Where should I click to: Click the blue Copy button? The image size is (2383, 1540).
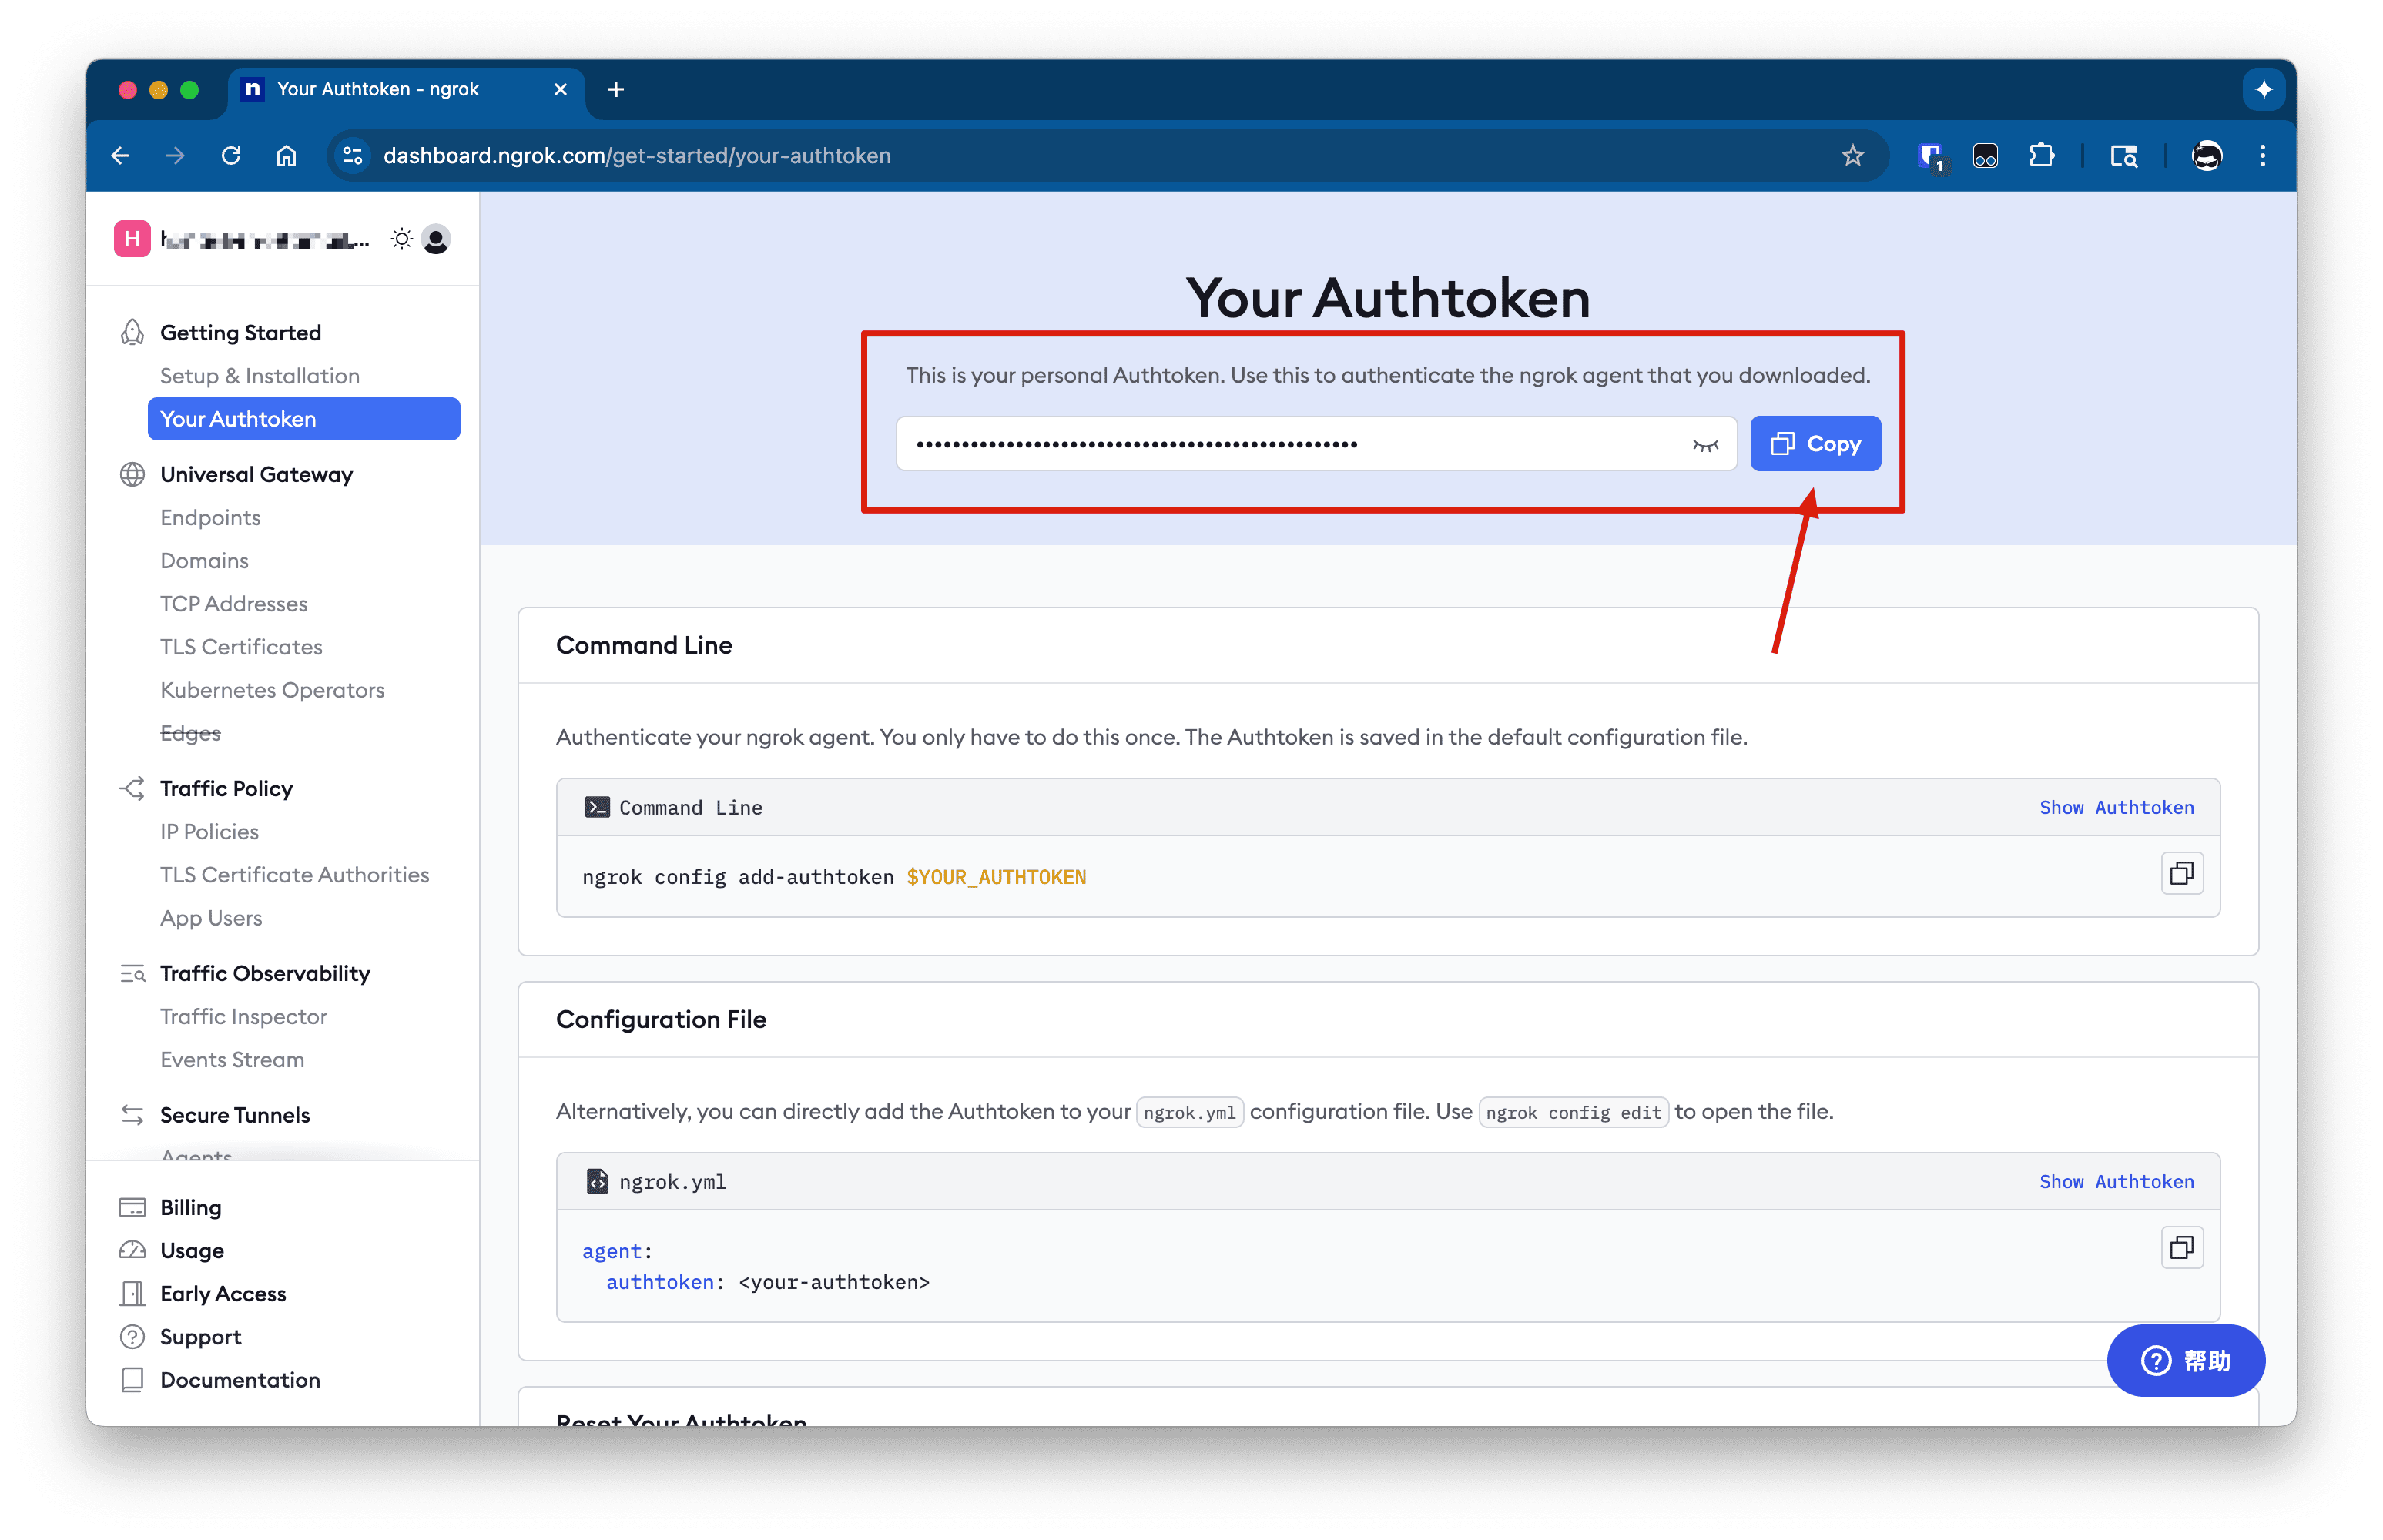[x=1815, y=444]
